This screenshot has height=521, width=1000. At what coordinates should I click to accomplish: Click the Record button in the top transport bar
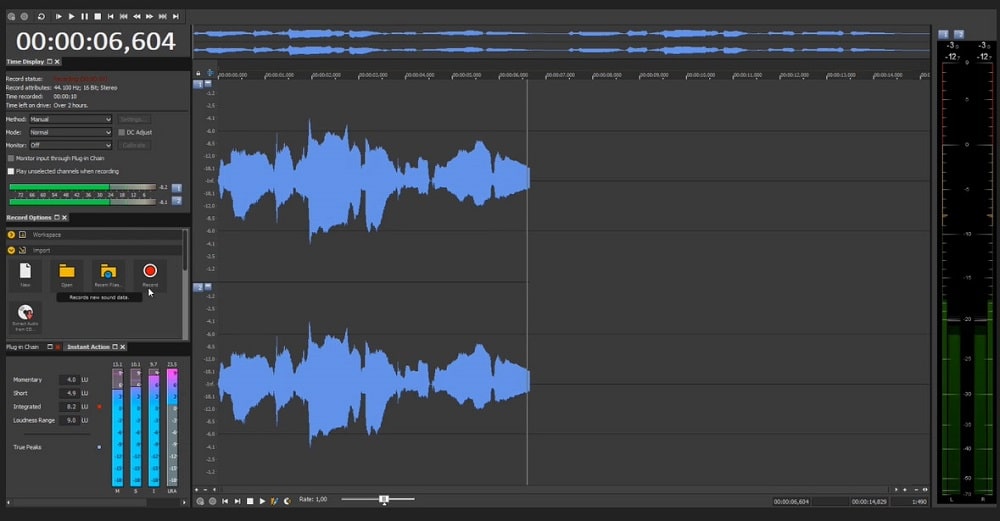tap(24, 17)
